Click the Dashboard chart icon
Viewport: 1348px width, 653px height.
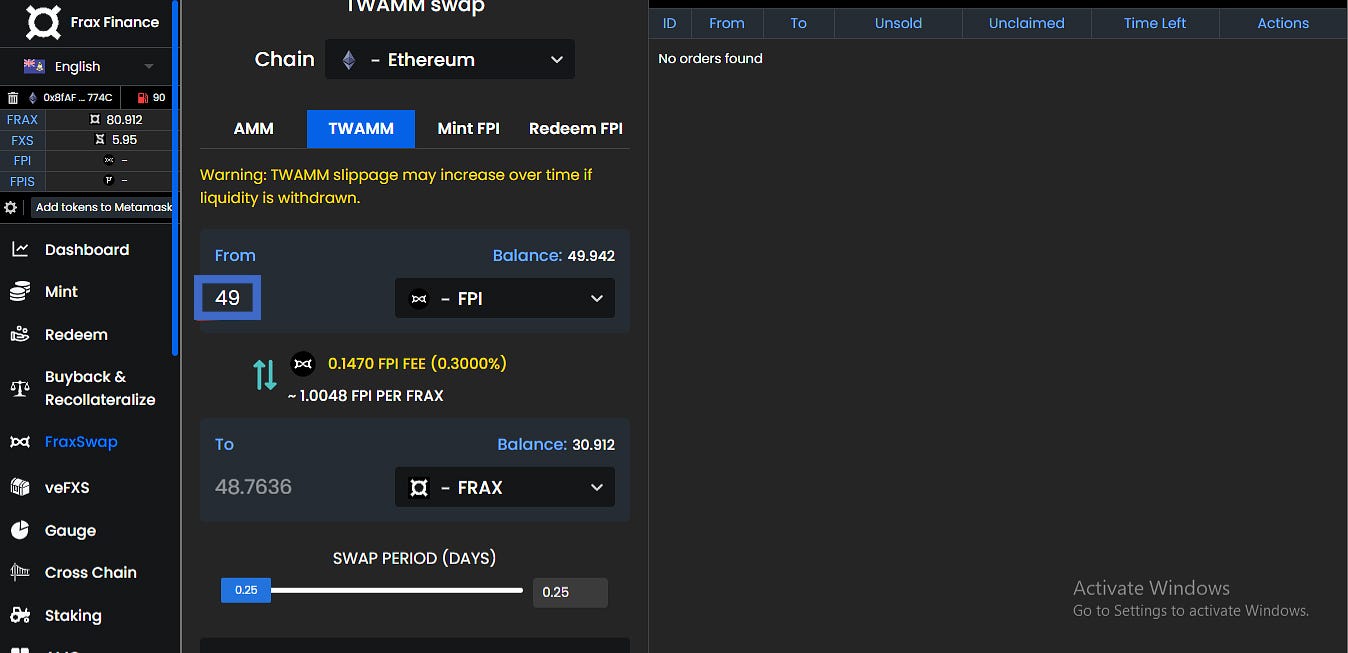[x=20, y=249]
